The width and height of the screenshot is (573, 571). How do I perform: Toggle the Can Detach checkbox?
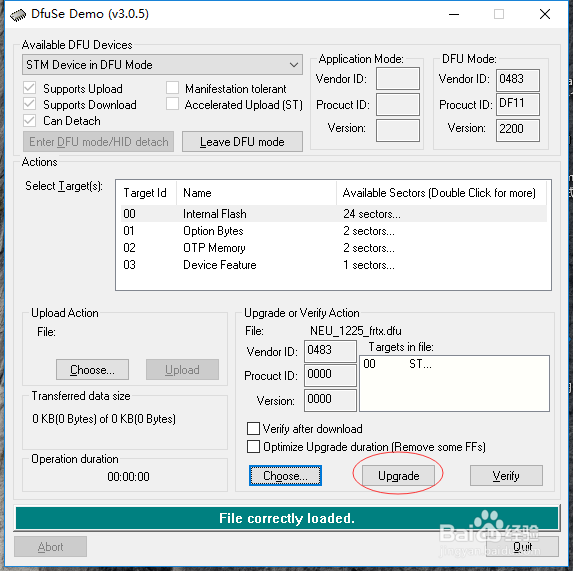tap(29, 121)
